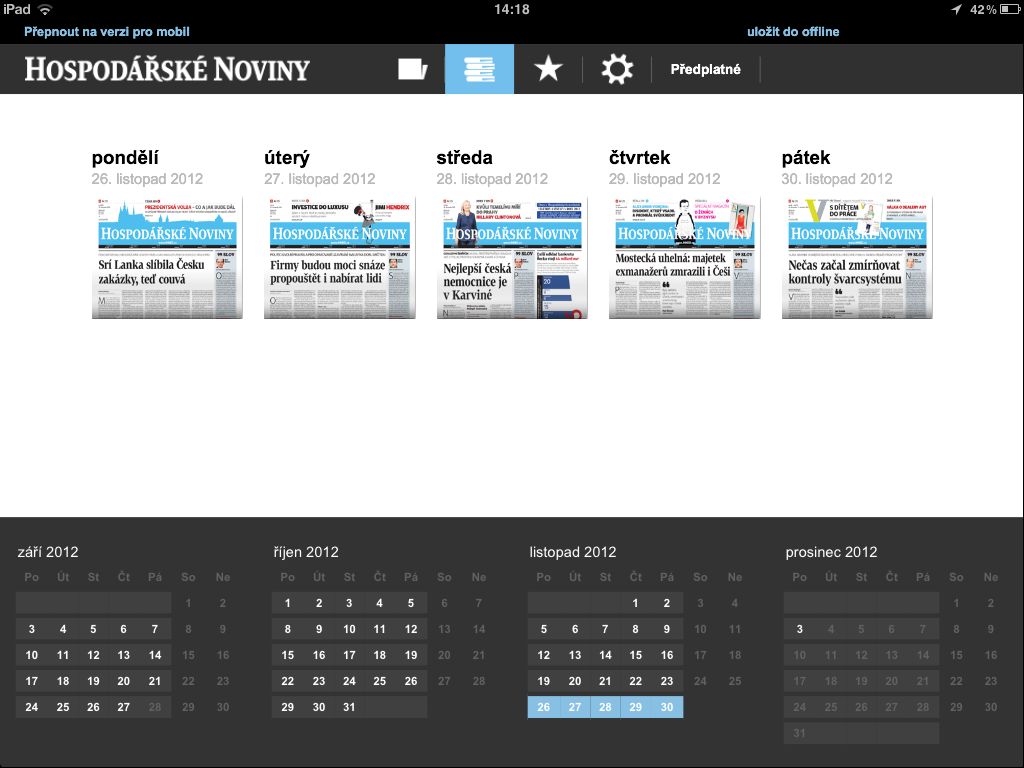The width and height of the screenshot is (1024, 768).
Task: Tap the battery indicator in status bar
Action: click(x=1000, y=9)
